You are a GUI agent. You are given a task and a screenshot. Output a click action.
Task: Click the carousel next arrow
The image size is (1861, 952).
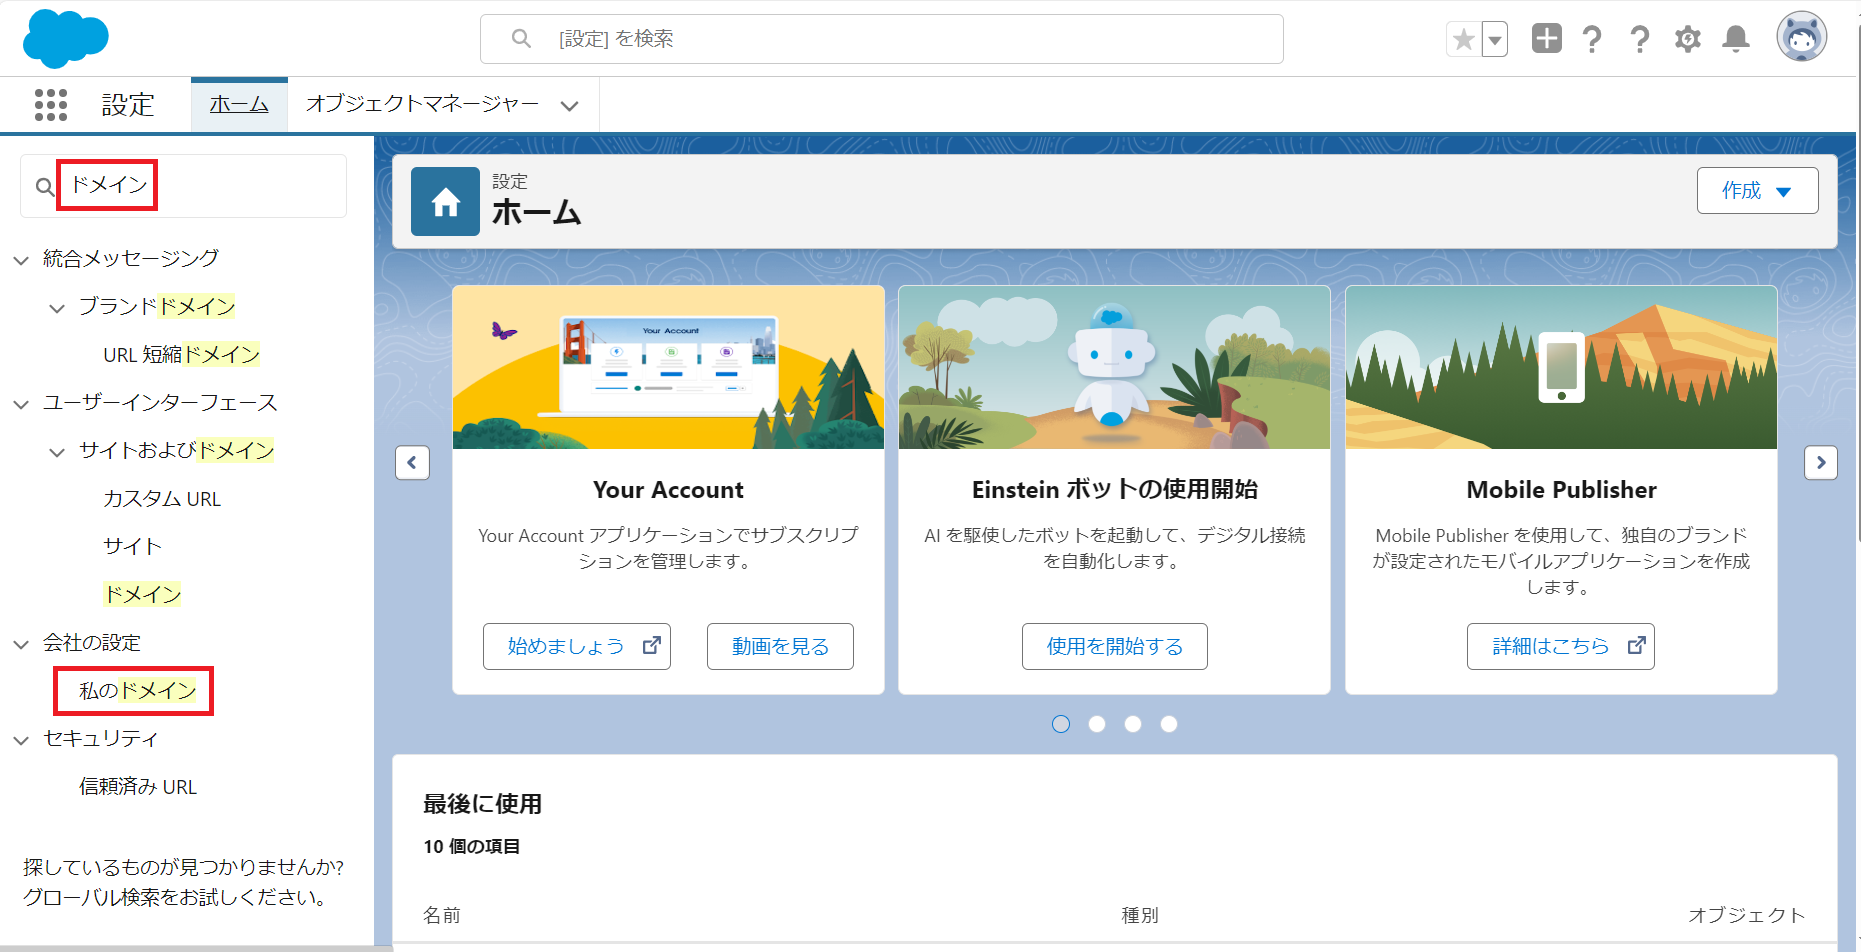click(1820, 462)
